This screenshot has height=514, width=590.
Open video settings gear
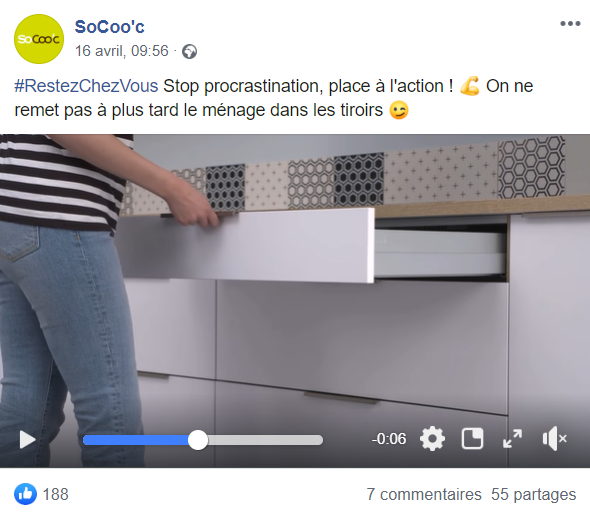[432, 438]
